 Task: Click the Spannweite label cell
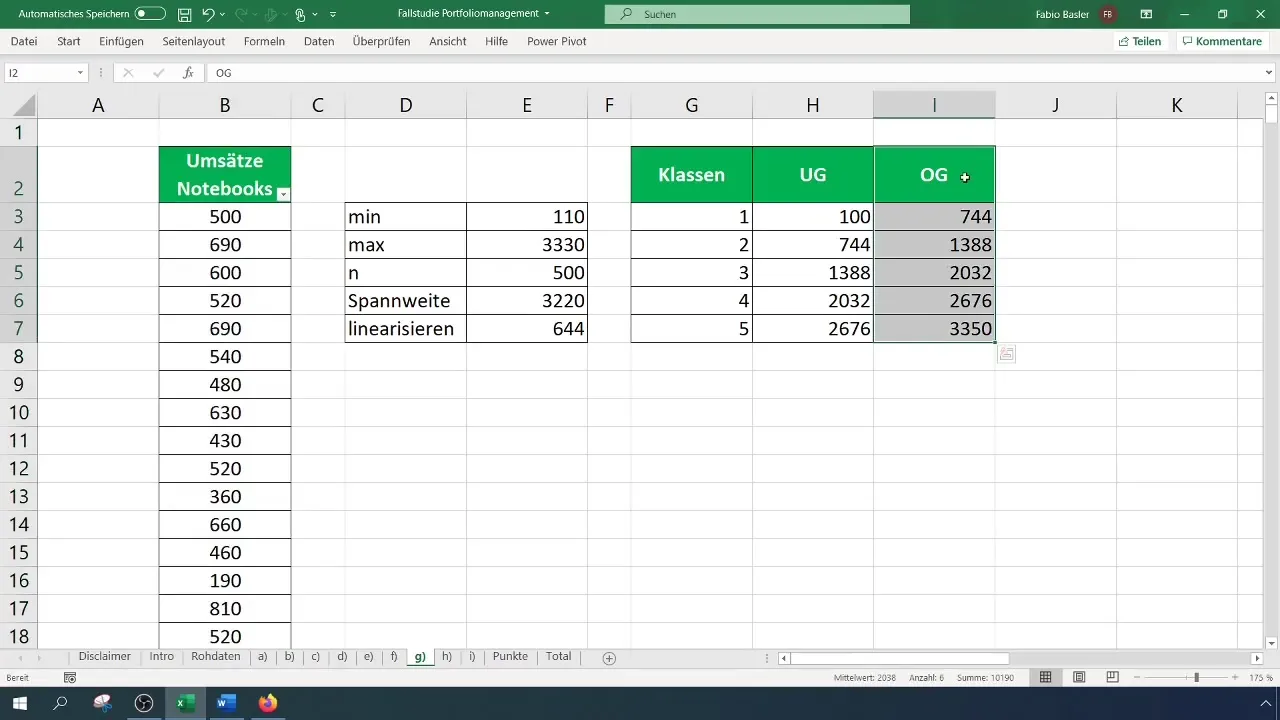point(406,301)
